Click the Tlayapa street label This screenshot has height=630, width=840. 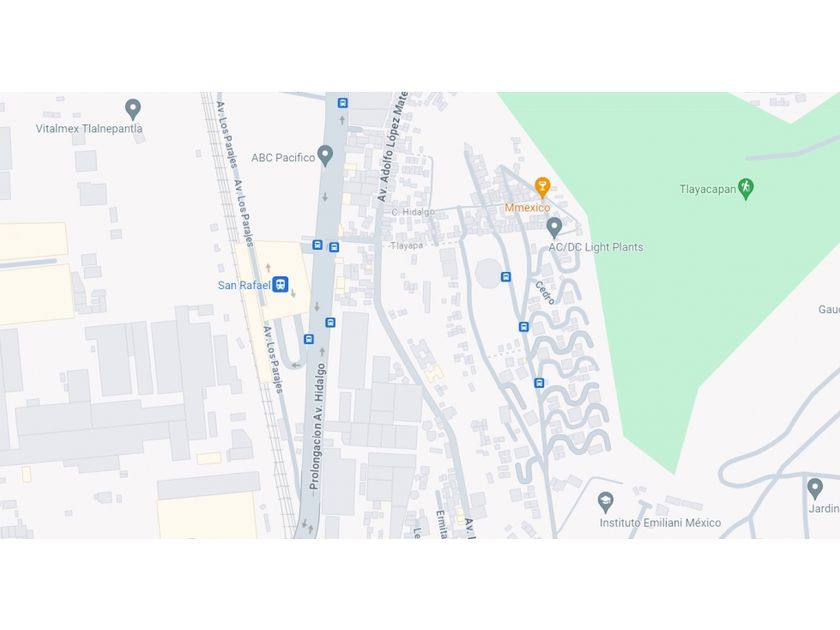pyautogui.click(x=407, y=245)
